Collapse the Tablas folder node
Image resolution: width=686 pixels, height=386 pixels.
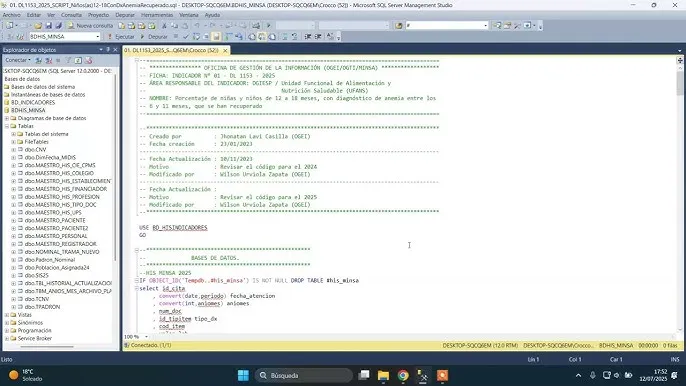[x=7, y=126]
